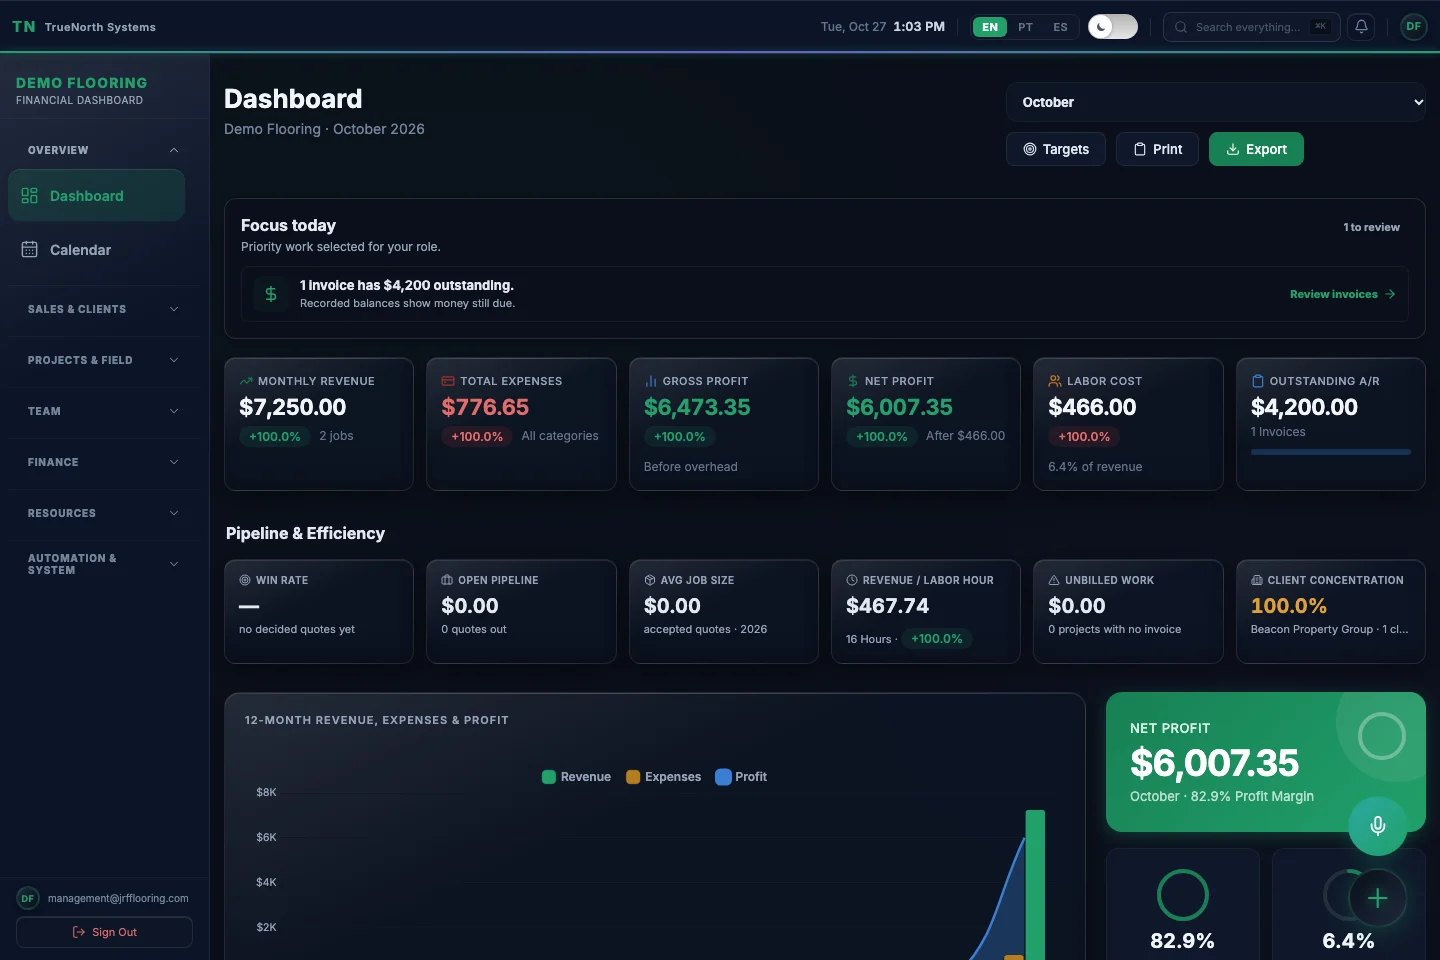Click the green Export button
The image size is (1440, 960).
pos(1256,149)
